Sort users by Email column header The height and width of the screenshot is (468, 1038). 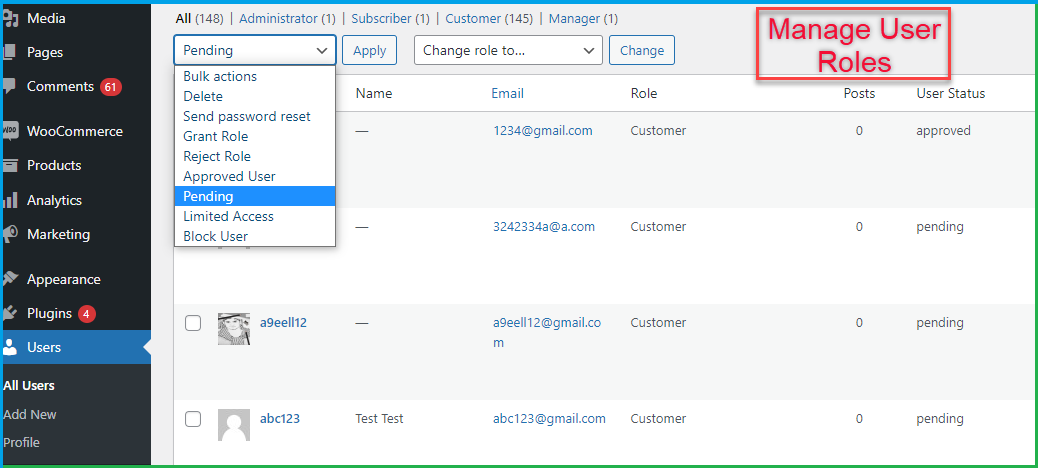507,93
